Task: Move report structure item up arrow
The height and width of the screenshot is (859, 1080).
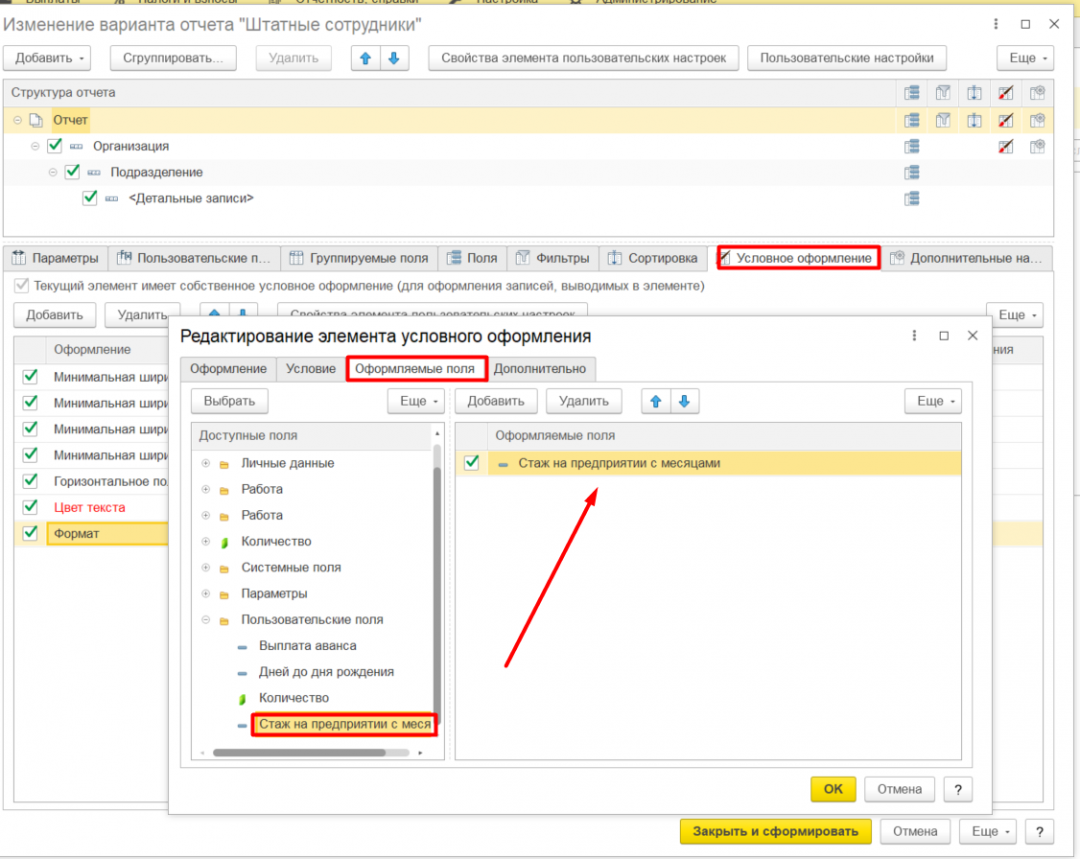Action: point(366,59)
